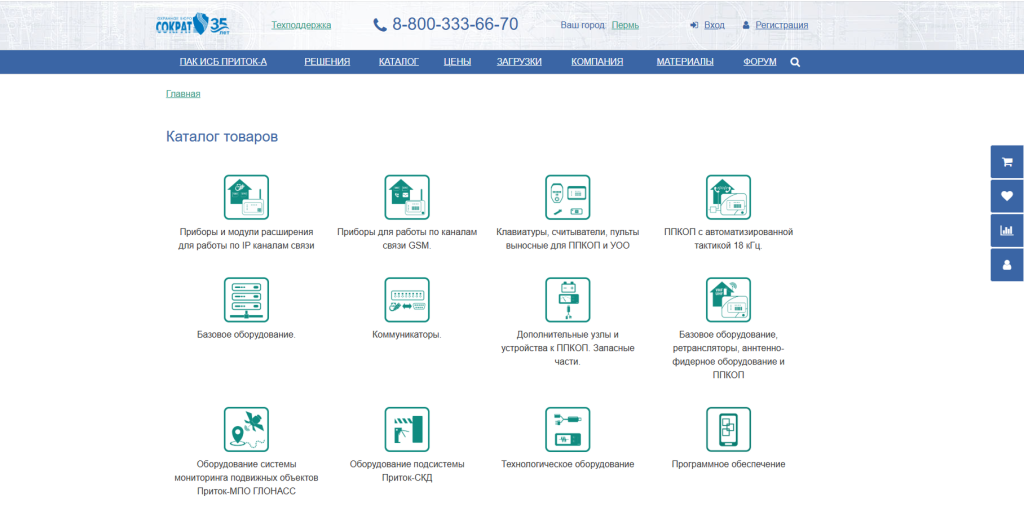Click the additional units and spare parts icon
The width and height of the screenshot is (1024, 514).
568,300
